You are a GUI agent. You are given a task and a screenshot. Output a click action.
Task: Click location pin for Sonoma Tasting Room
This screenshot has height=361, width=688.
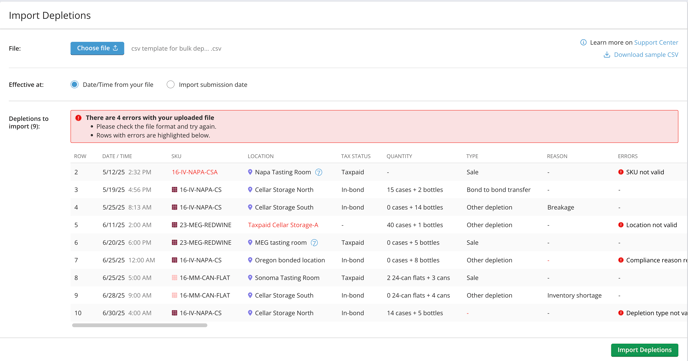250,278
